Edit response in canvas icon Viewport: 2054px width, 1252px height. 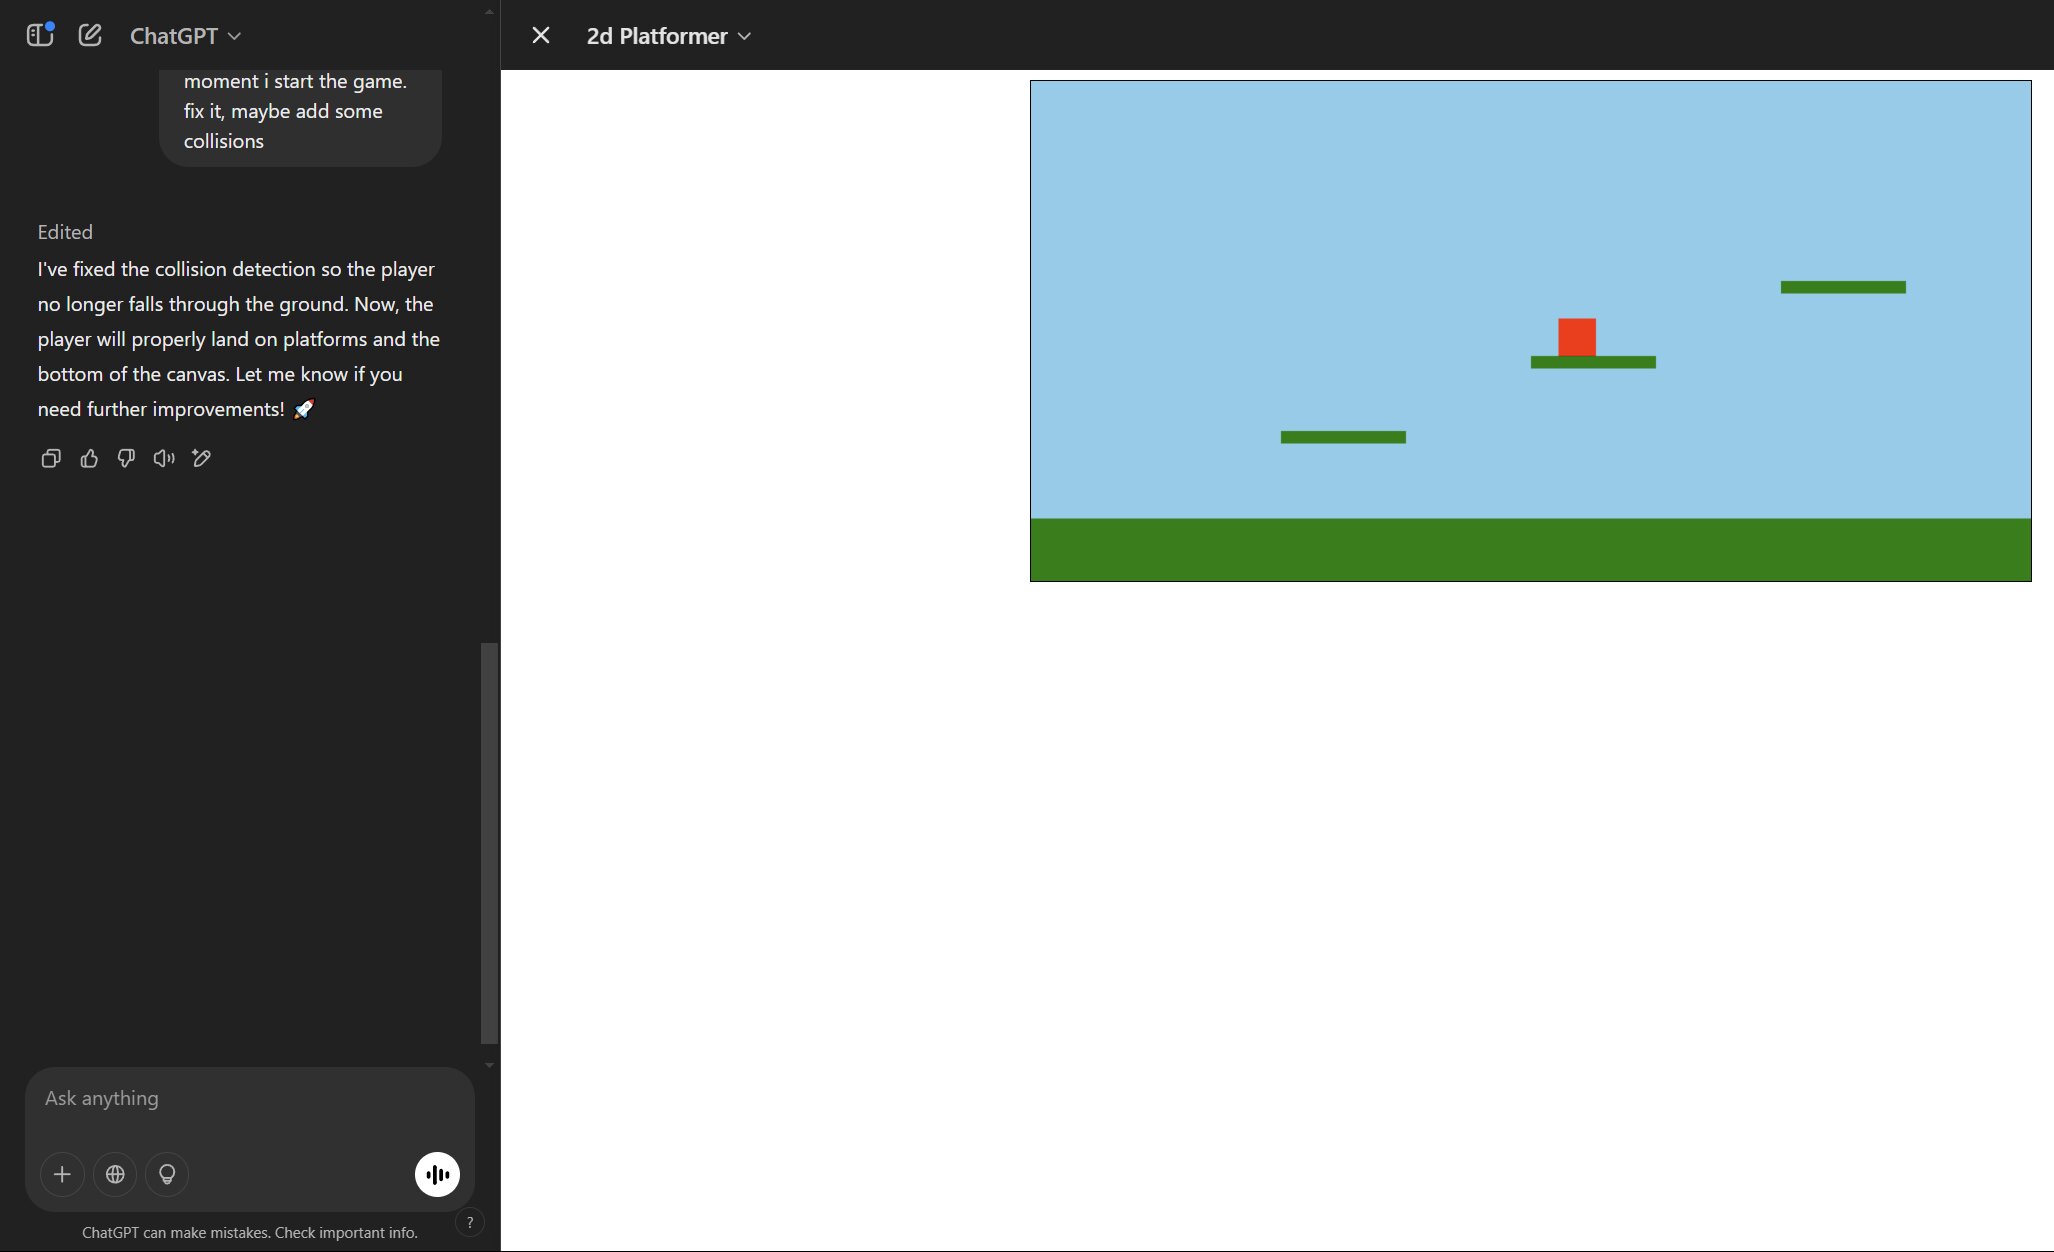202,458
